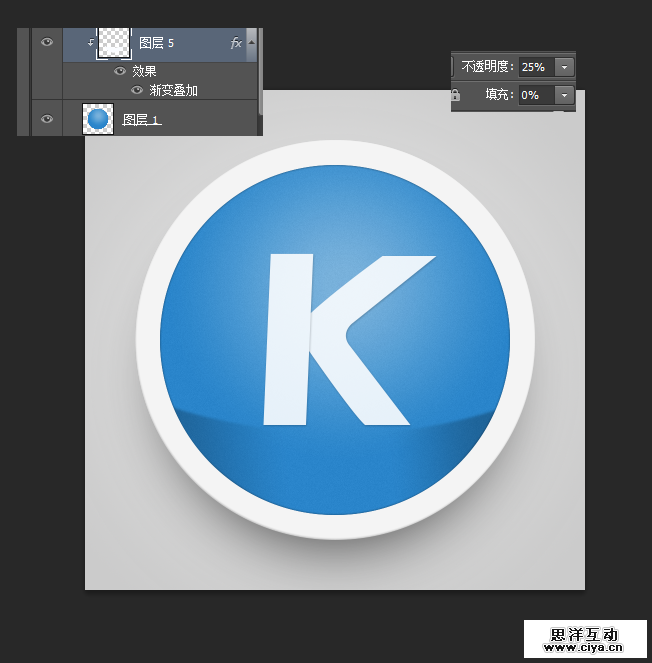Select the 图层 1 layer name

141,120
